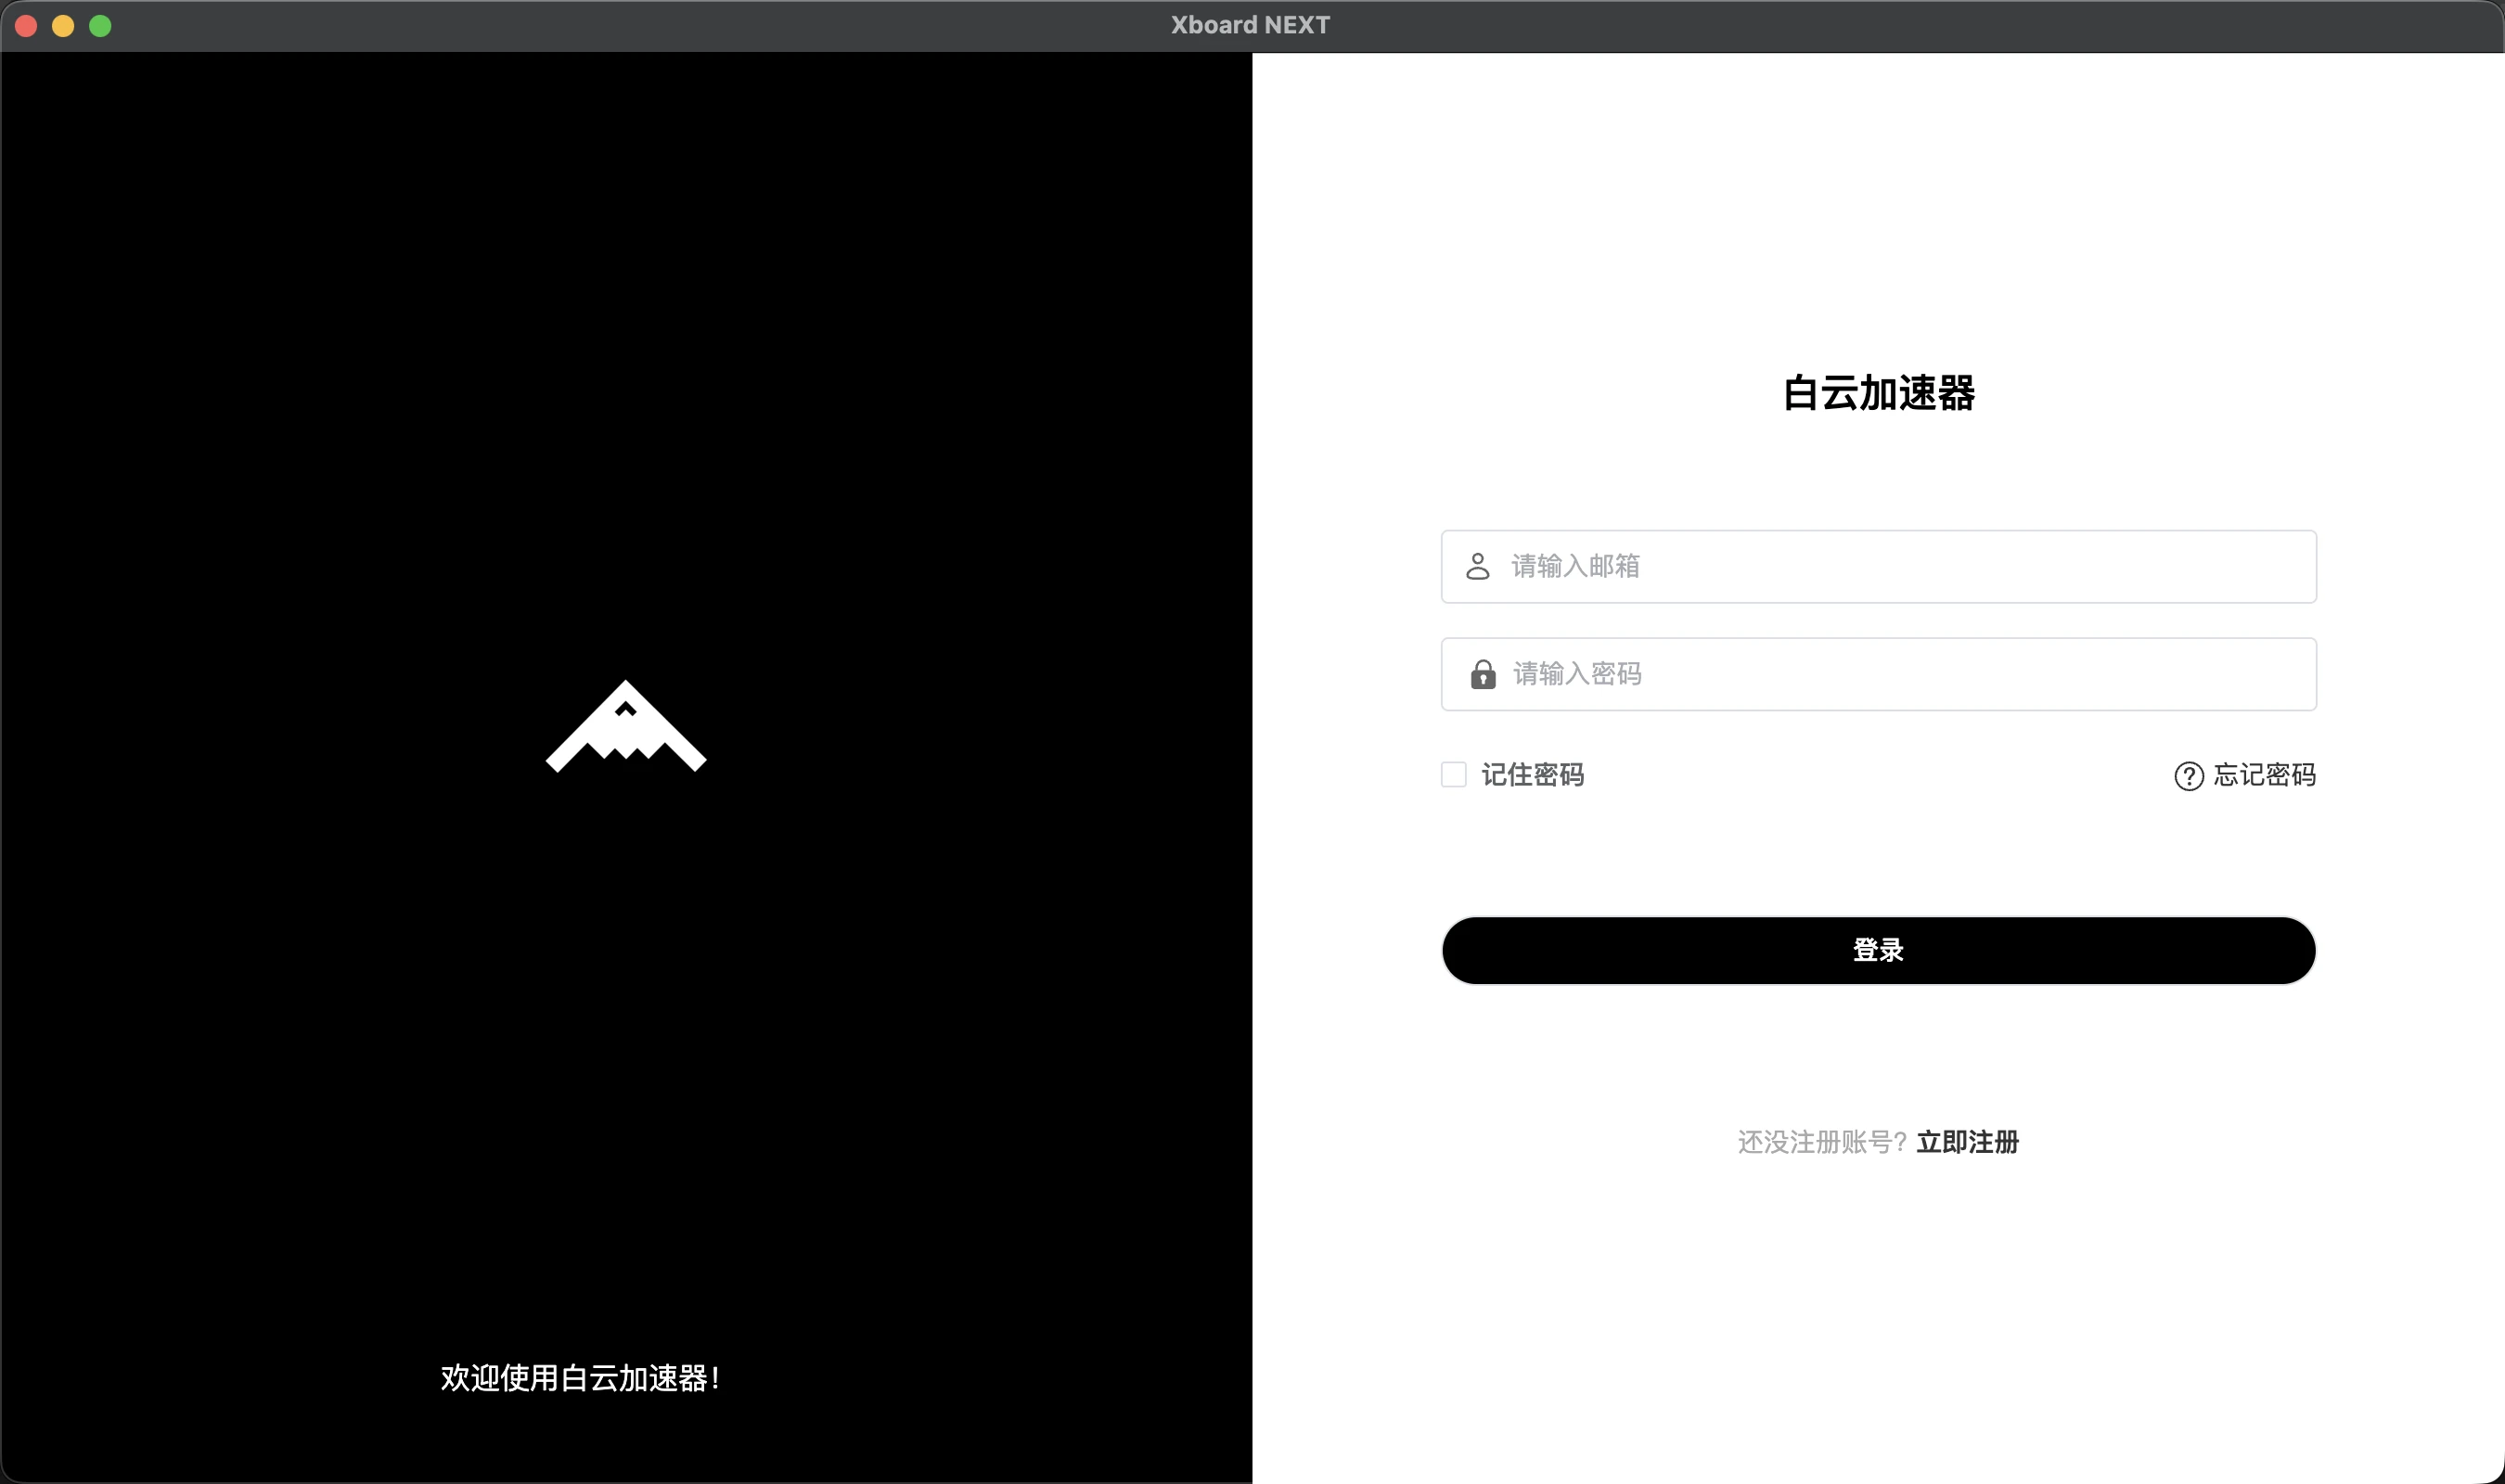Screen dimensions: 2505x1484
Task: Focus the 请输入邮箱 email input
Action: coord(1900,566)
